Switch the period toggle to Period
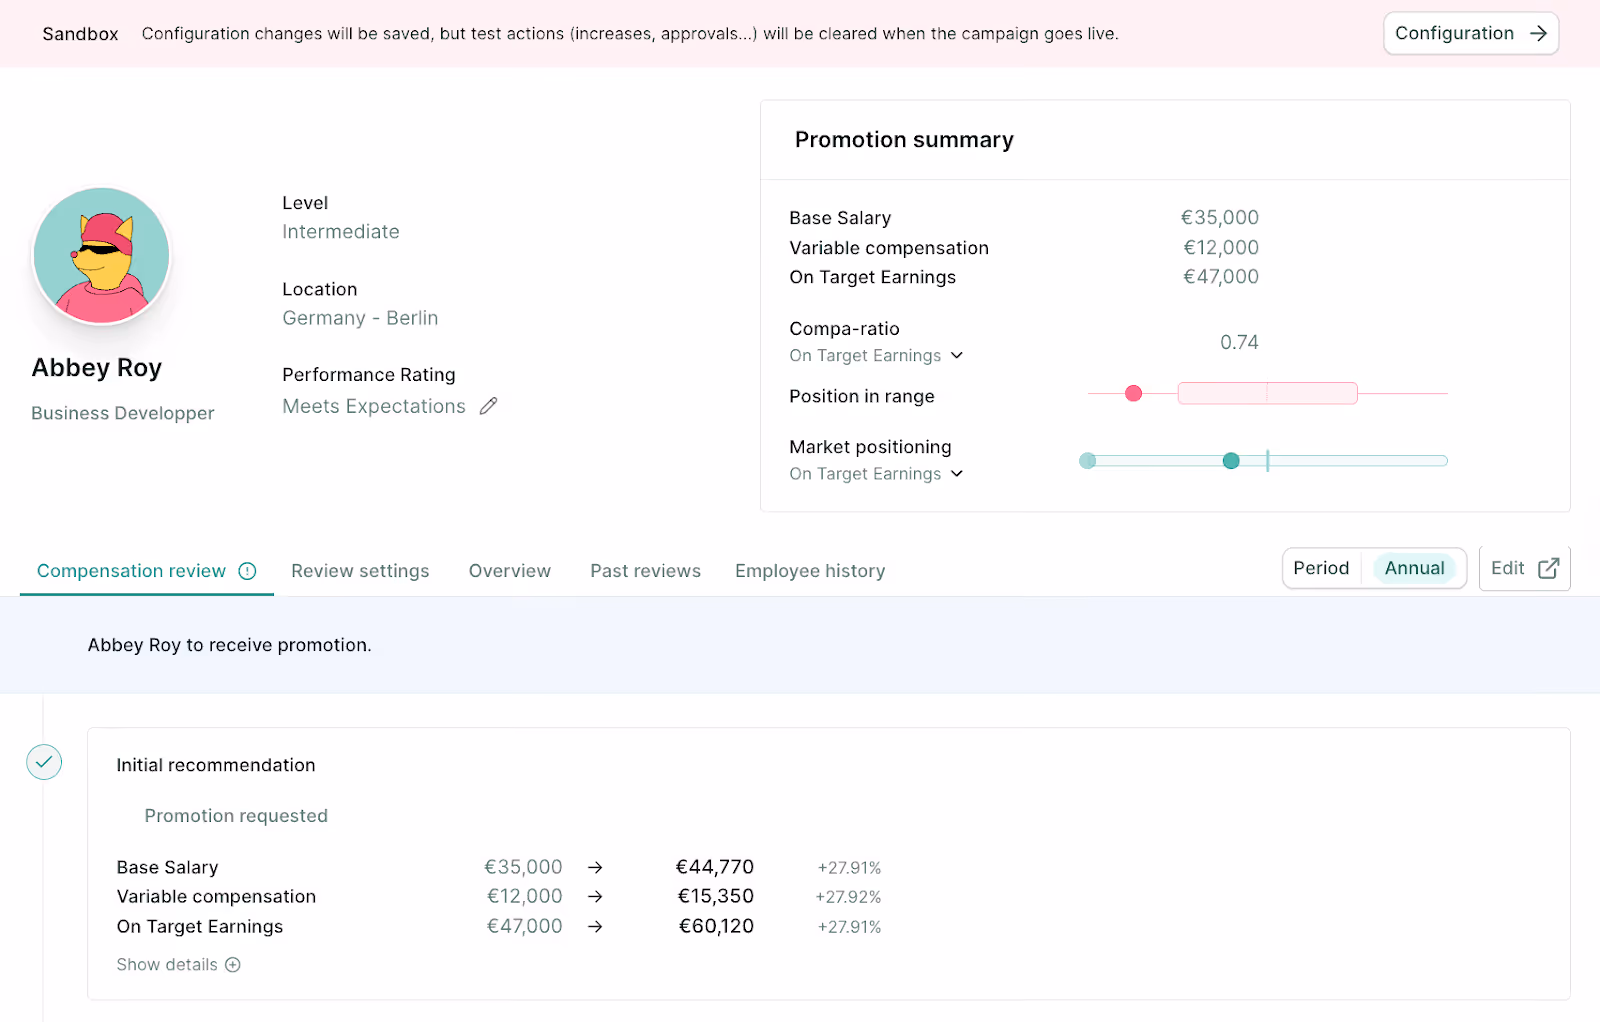This screenshot has width=1600, height=1022. click(1321, 567)
